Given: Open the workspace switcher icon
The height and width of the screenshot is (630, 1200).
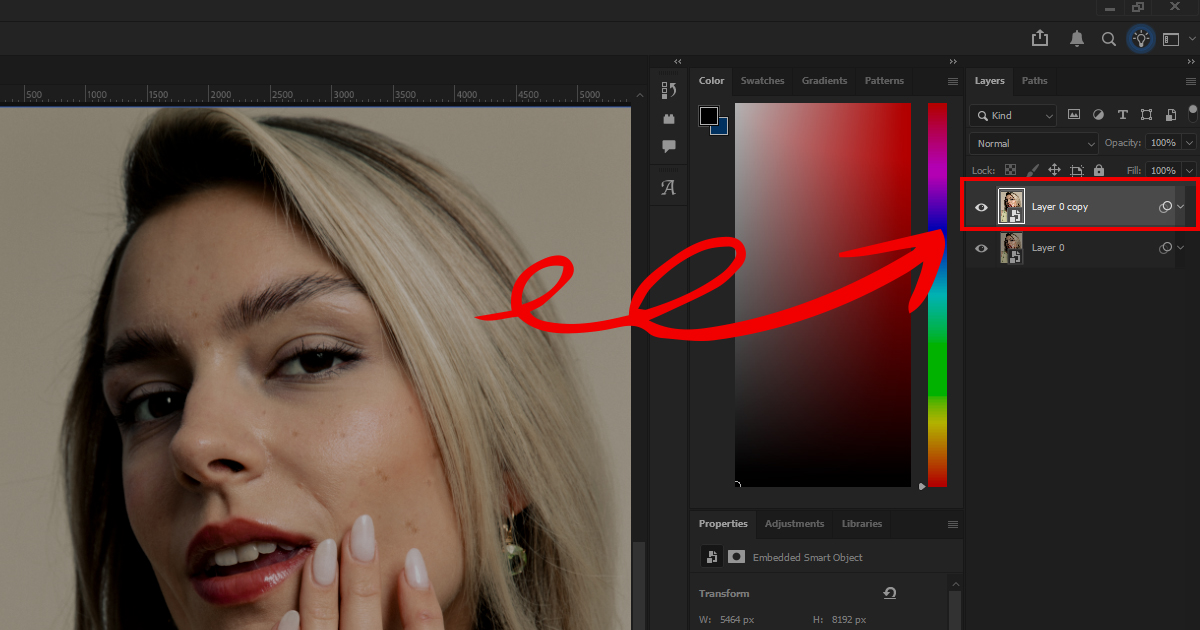Looking at the screenshot, I should point(1171,39).
